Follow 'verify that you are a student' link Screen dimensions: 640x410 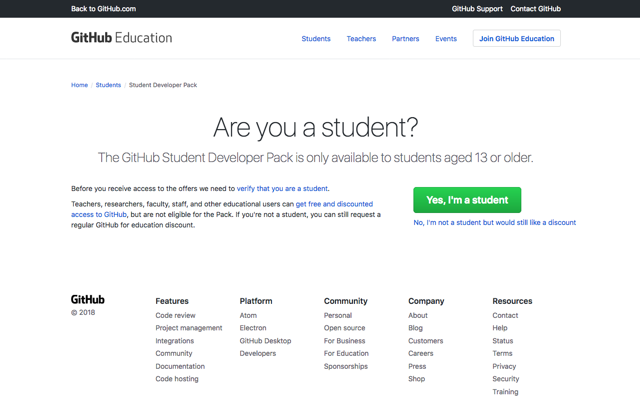[x=282, y=188]
